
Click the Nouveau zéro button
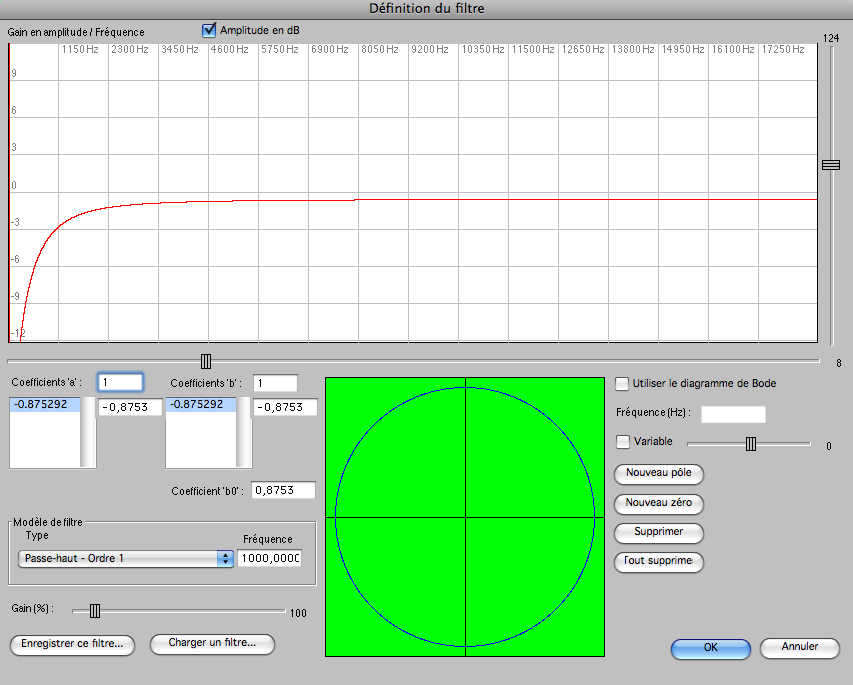click(658, 503)
